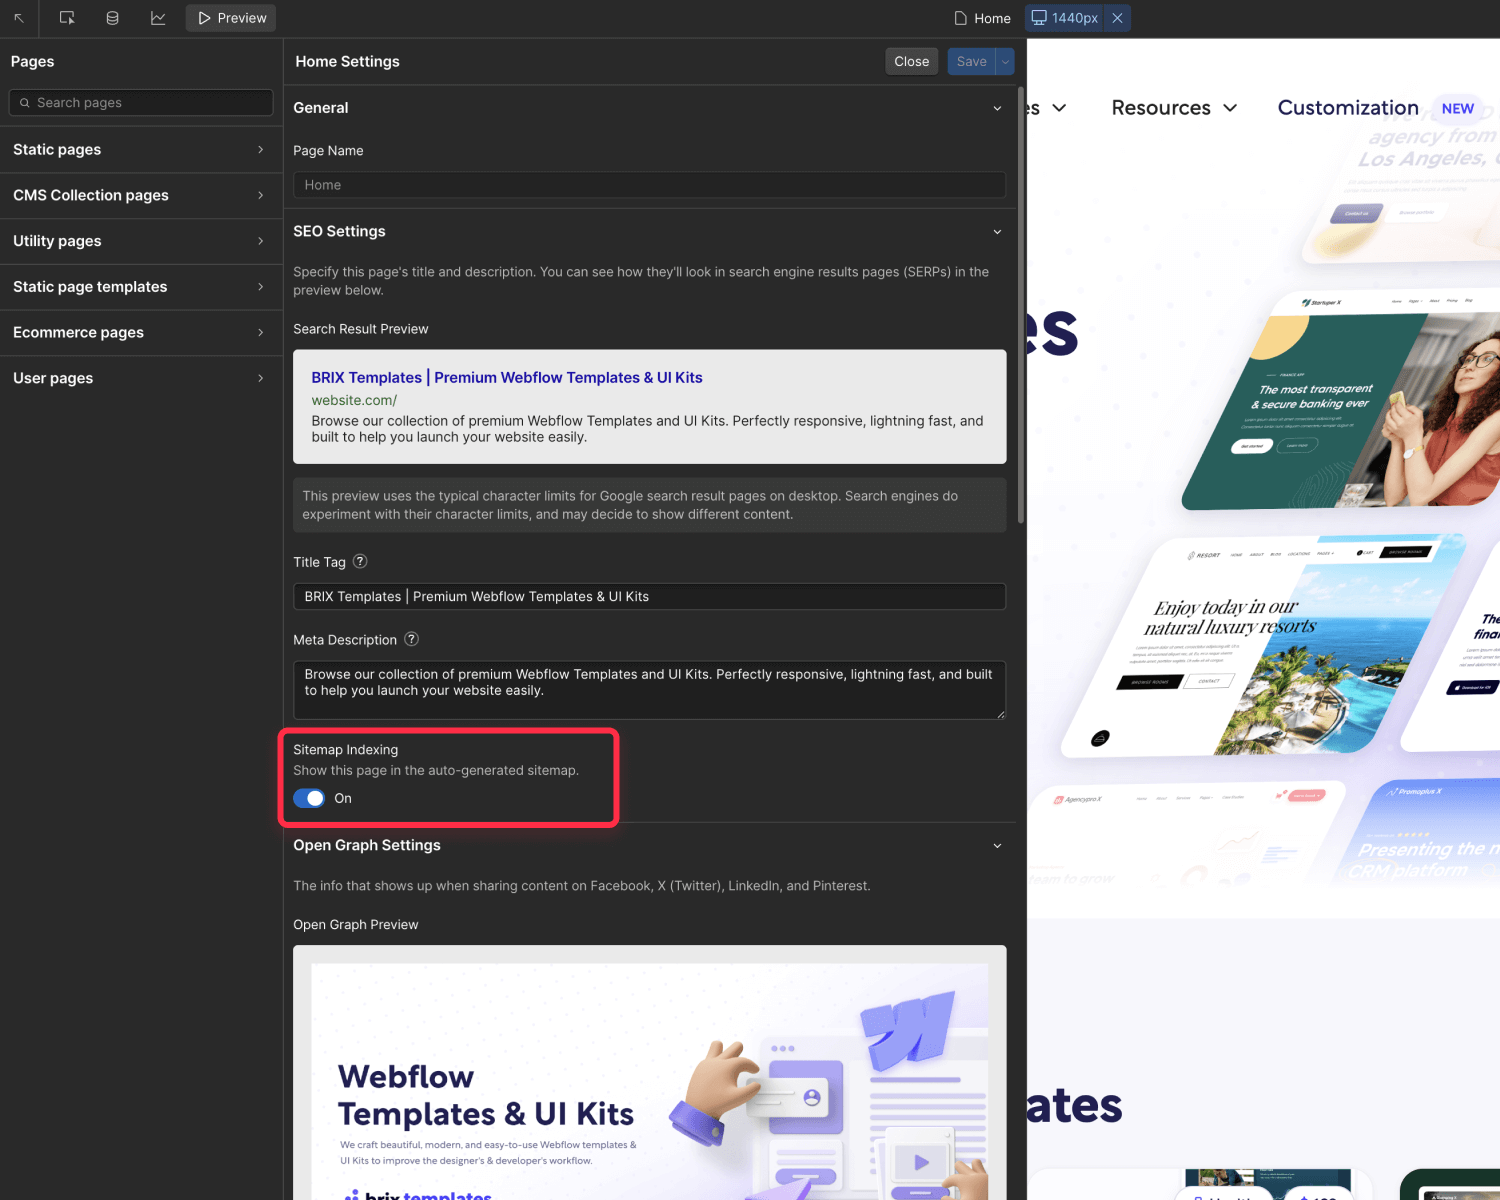Collapse the SEO Settings section
The image size is (1500, 1200).
click(x=997, y=232)
